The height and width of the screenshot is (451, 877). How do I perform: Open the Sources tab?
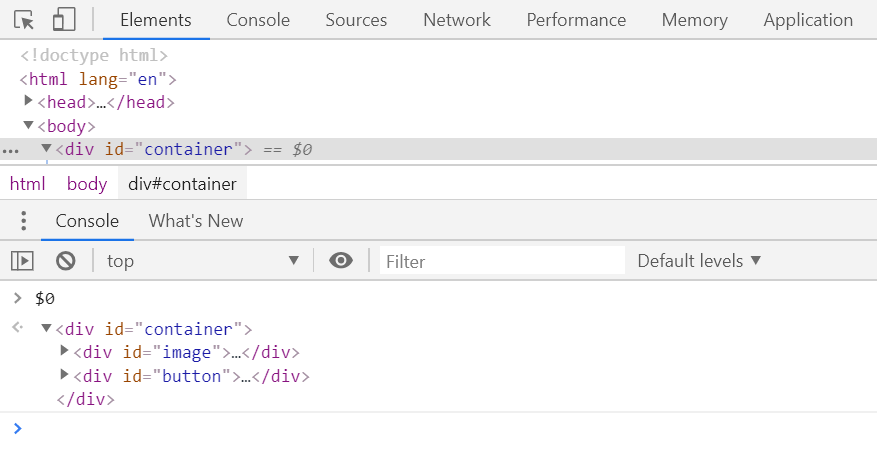356,20
